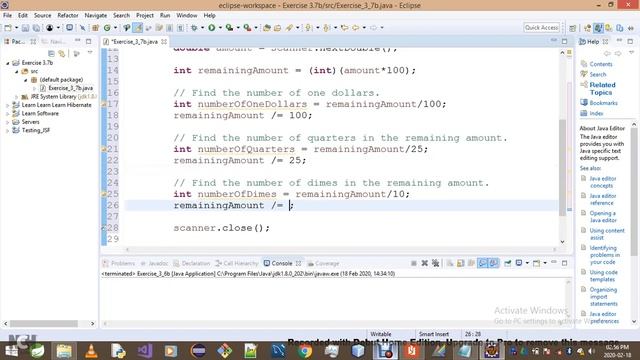Viewport: 640px width, 360px height.
Task: Open Index link in Help panel
Action: pos(596,113)
